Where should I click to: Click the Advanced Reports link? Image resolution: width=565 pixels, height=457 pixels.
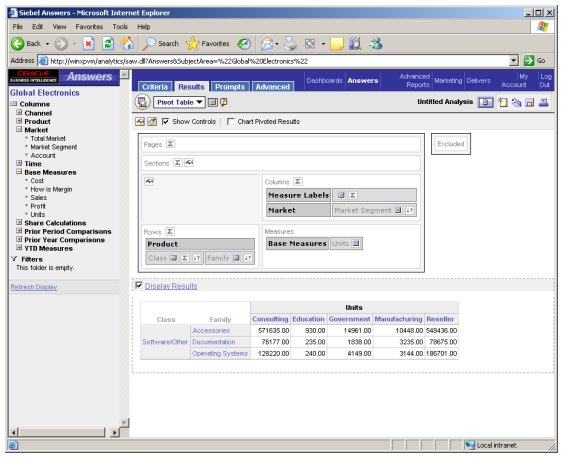click(x=414, y=80)
